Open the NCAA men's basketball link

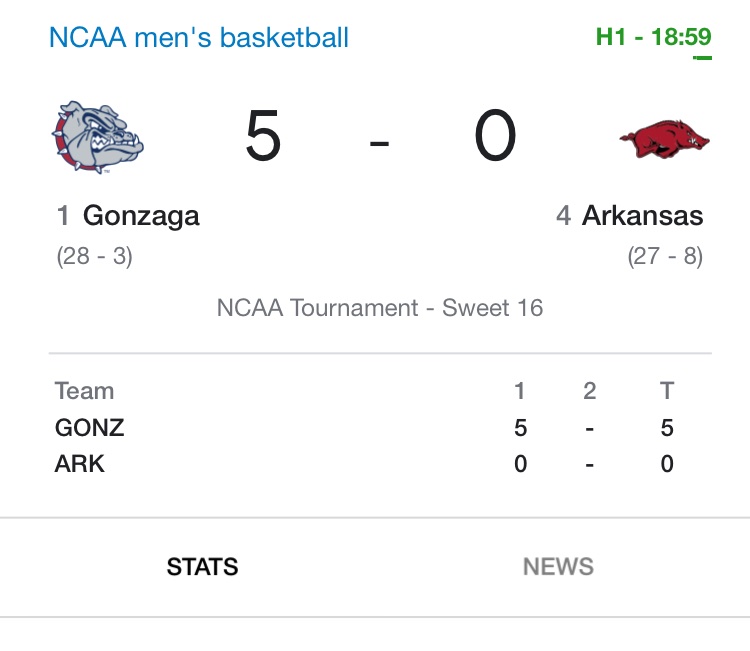click(199, 38)
